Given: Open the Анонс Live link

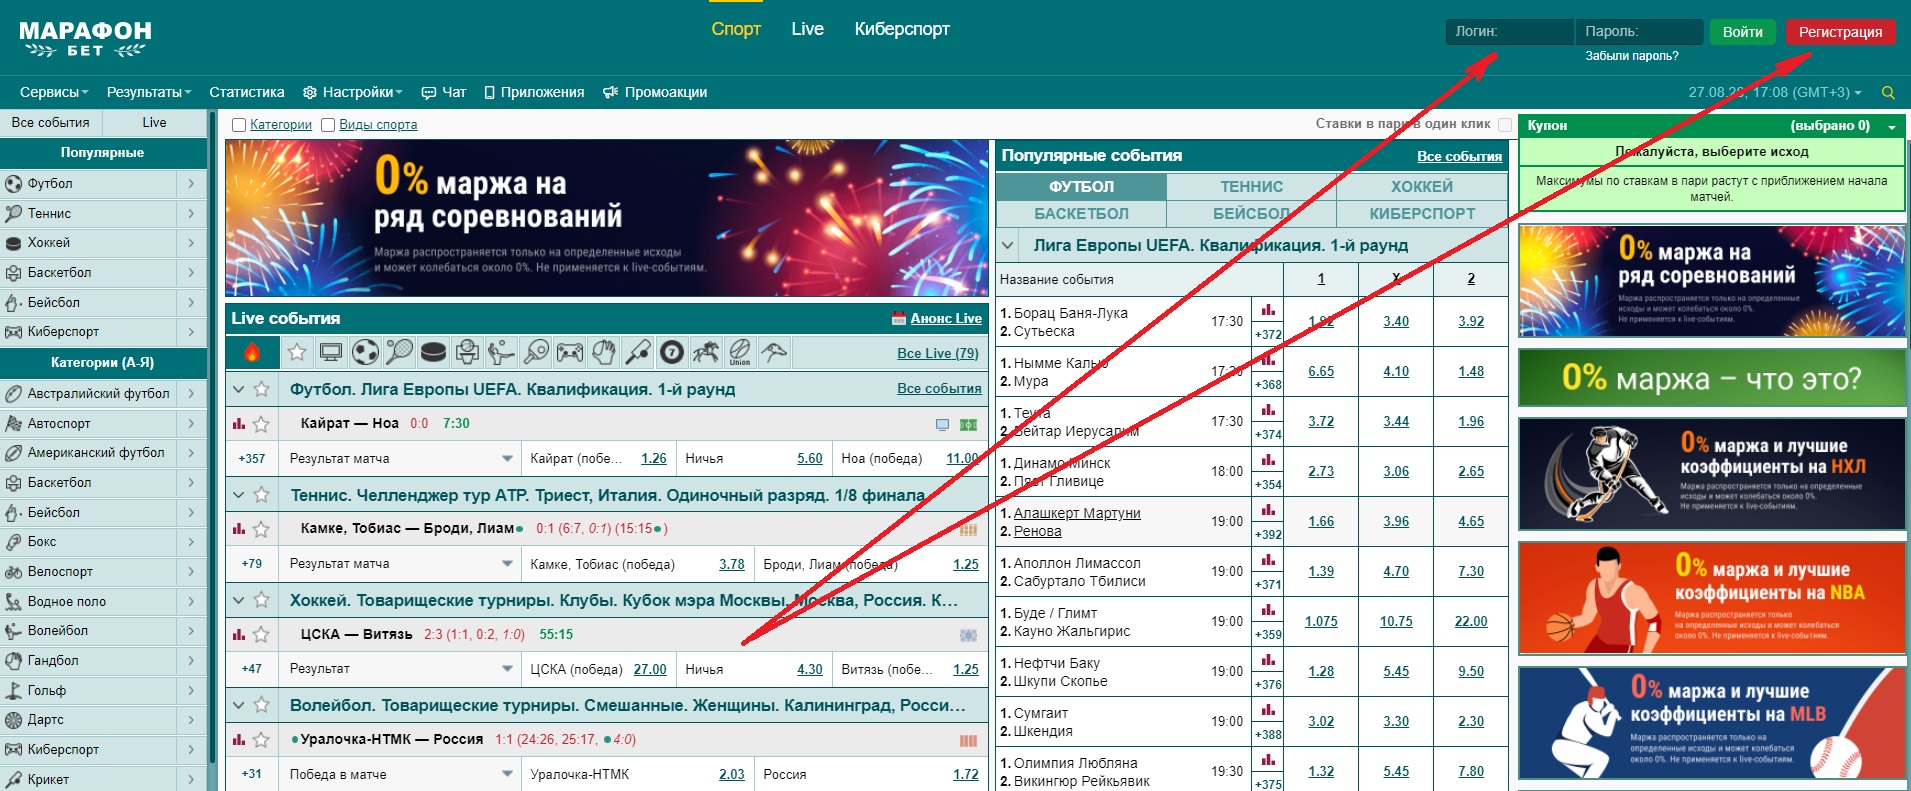Looking at the screenshot, I should 946,318.
